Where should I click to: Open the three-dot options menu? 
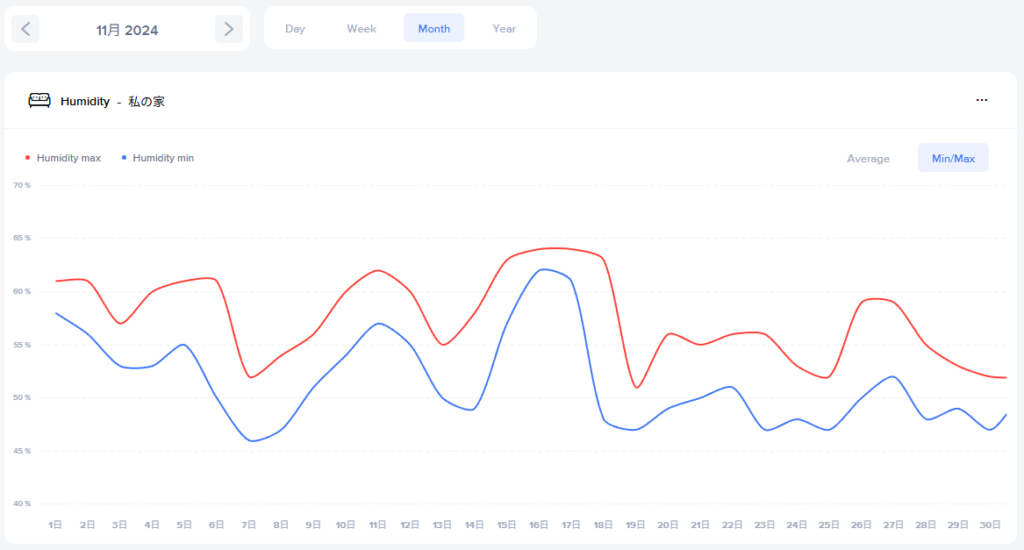click(982, 100)
